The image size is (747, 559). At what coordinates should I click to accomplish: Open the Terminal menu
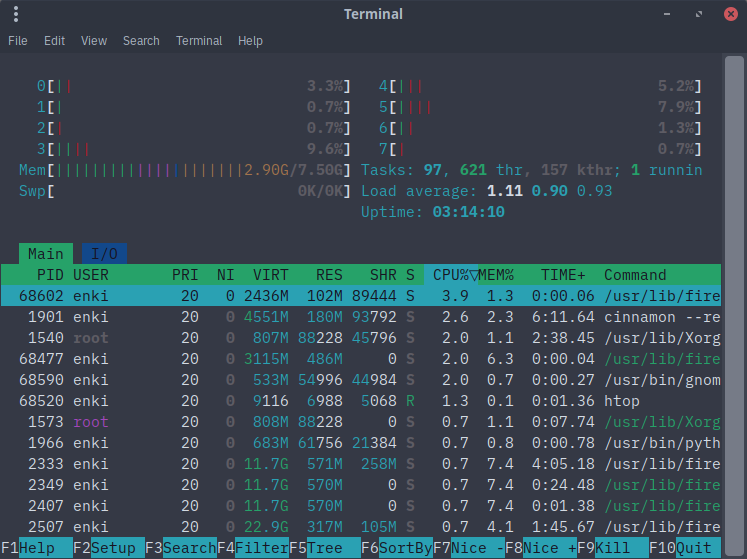pos(199,41)
